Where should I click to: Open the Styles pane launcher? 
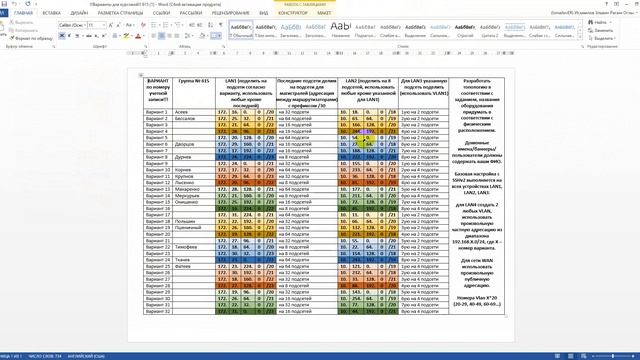582,47
